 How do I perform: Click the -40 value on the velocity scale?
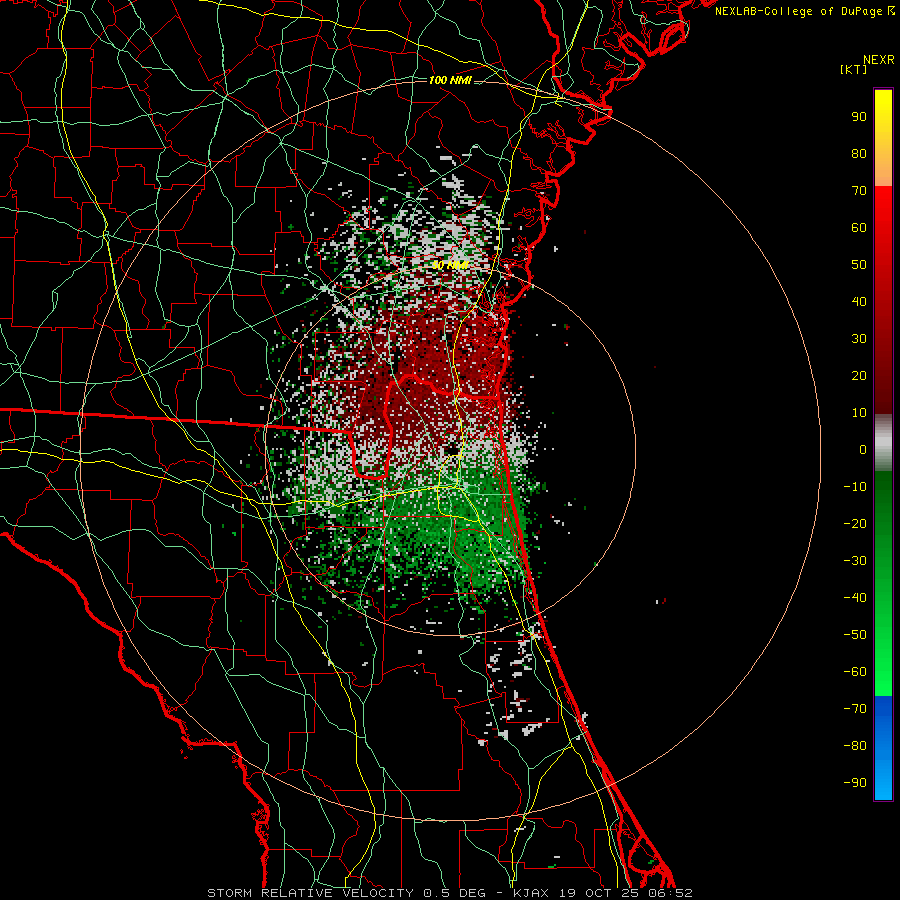[855, 598]
